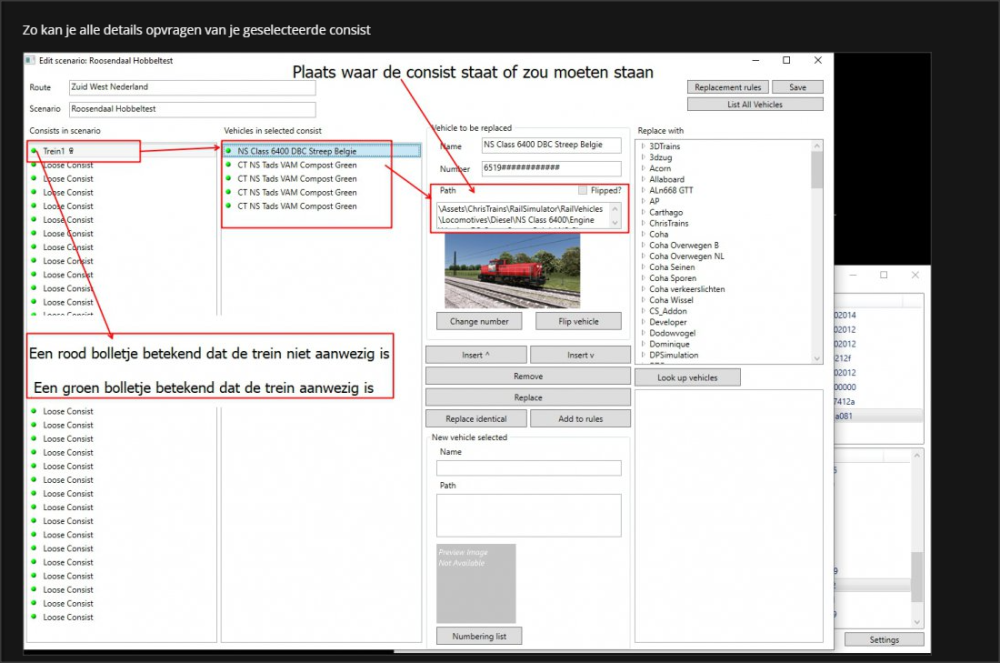Screen dimensions: 1000x663
Task: Open Replacement rules
Action: click(727, 87)
